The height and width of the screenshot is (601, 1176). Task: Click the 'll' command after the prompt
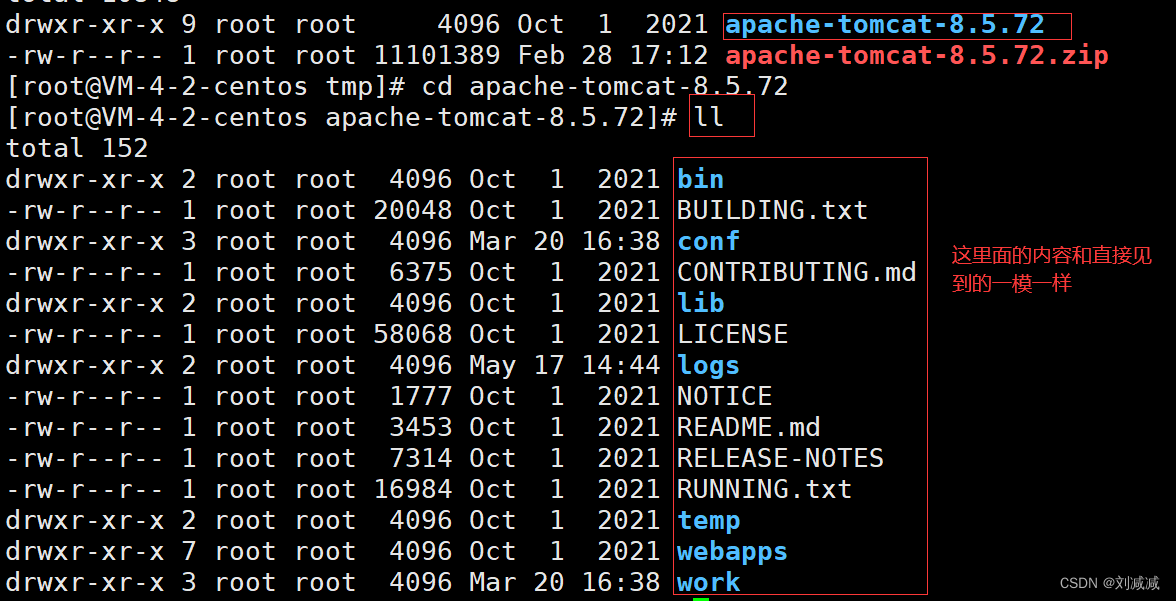pyautogui.click(x=709, y=117)
